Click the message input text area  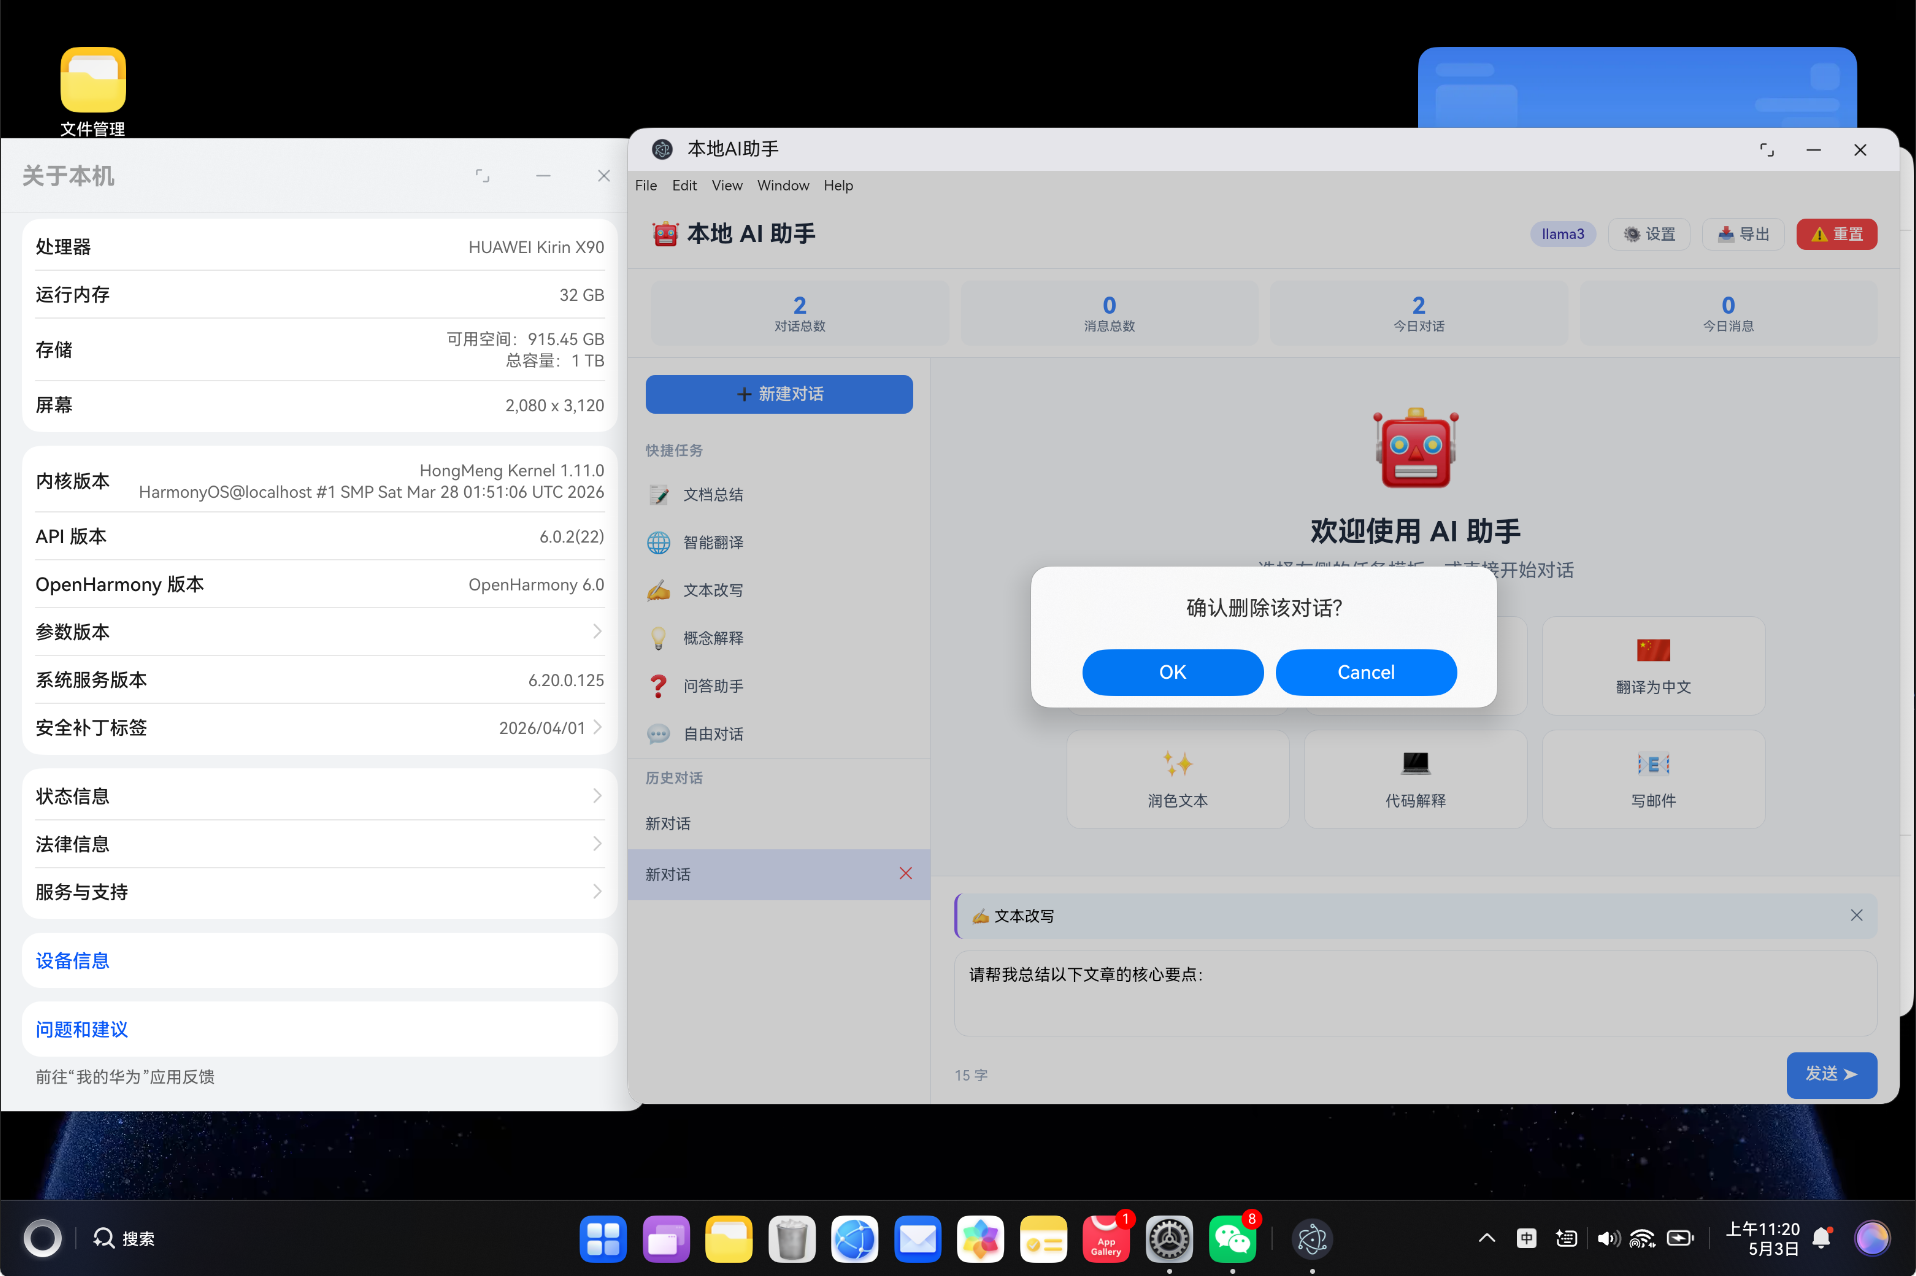click(1415, 993)
